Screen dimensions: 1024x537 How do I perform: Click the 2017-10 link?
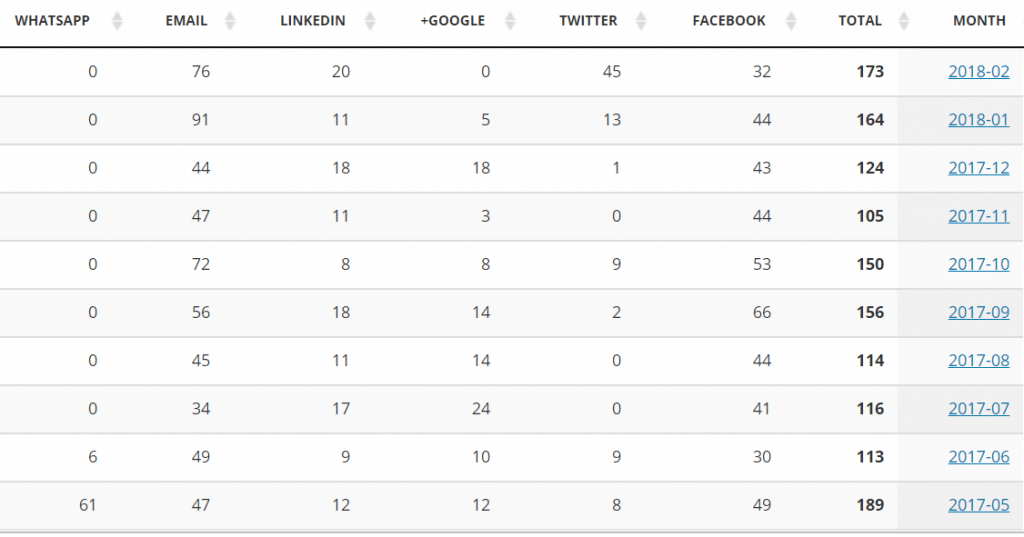978,264
